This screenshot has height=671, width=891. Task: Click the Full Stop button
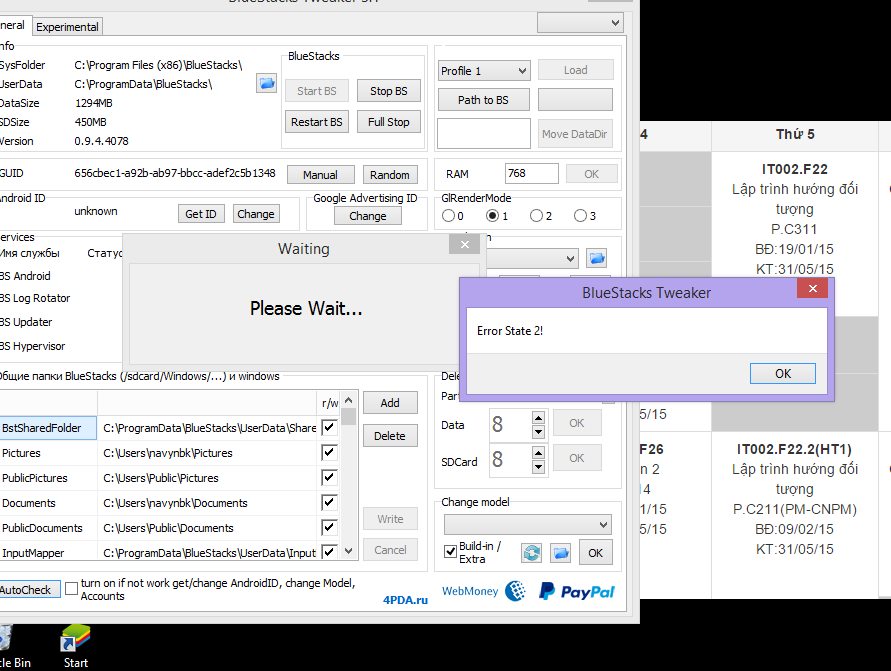389,122
